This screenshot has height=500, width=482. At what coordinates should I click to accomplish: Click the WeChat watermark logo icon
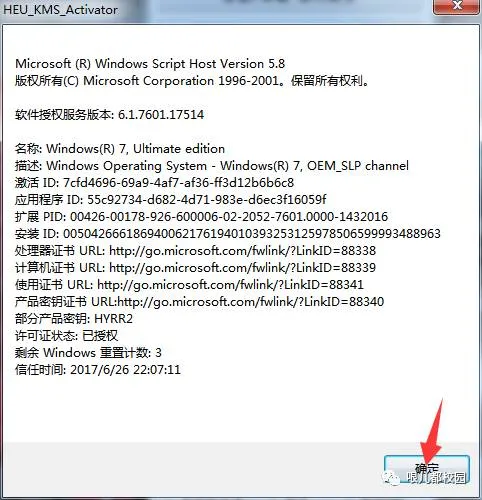pos(393,478)
